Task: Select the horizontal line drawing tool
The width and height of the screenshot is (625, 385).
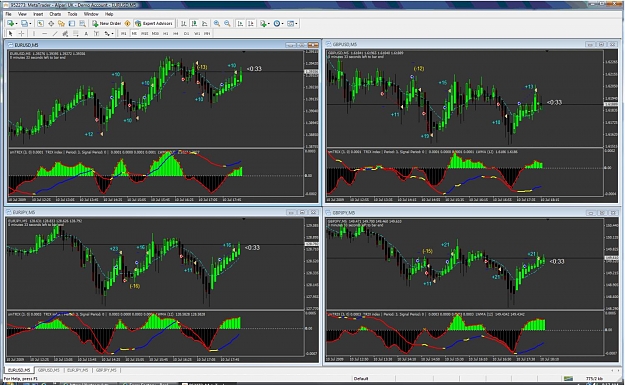Action: coord(45,33)
